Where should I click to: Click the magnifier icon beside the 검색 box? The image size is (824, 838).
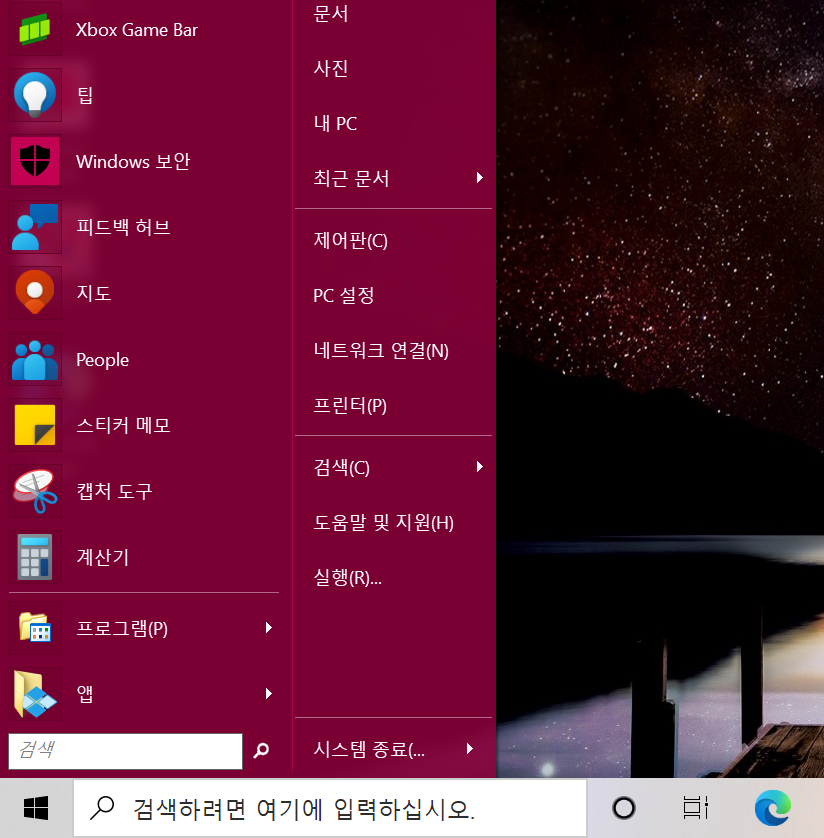coord(260,751)
